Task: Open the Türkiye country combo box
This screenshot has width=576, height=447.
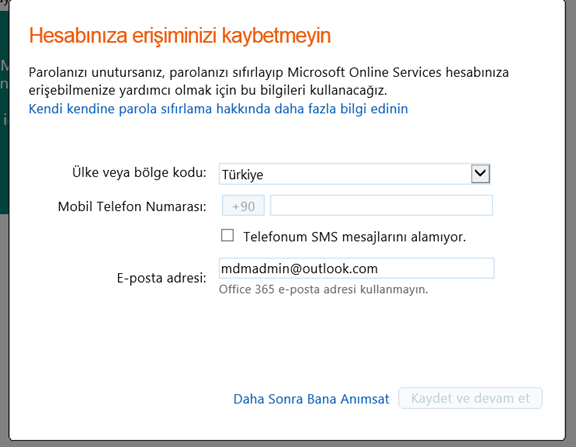Action: 354,174
